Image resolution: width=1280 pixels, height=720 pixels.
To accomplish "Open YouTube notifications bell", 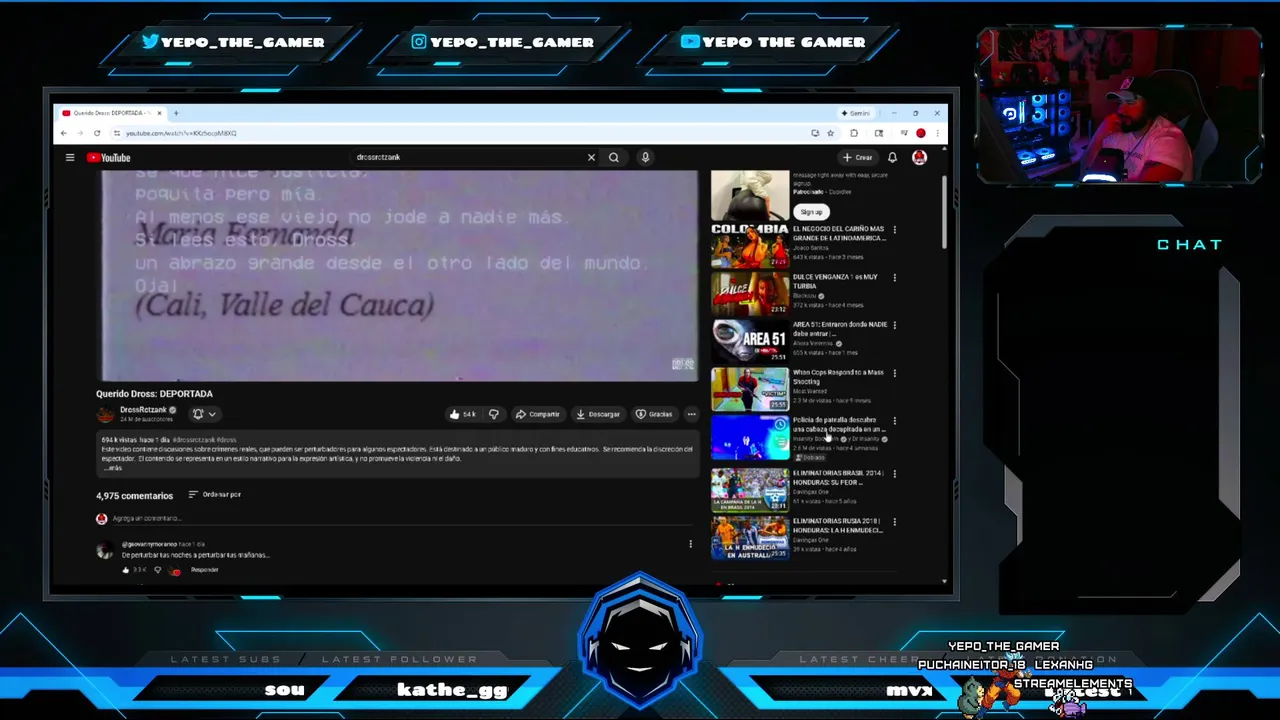I will point(892,157).
